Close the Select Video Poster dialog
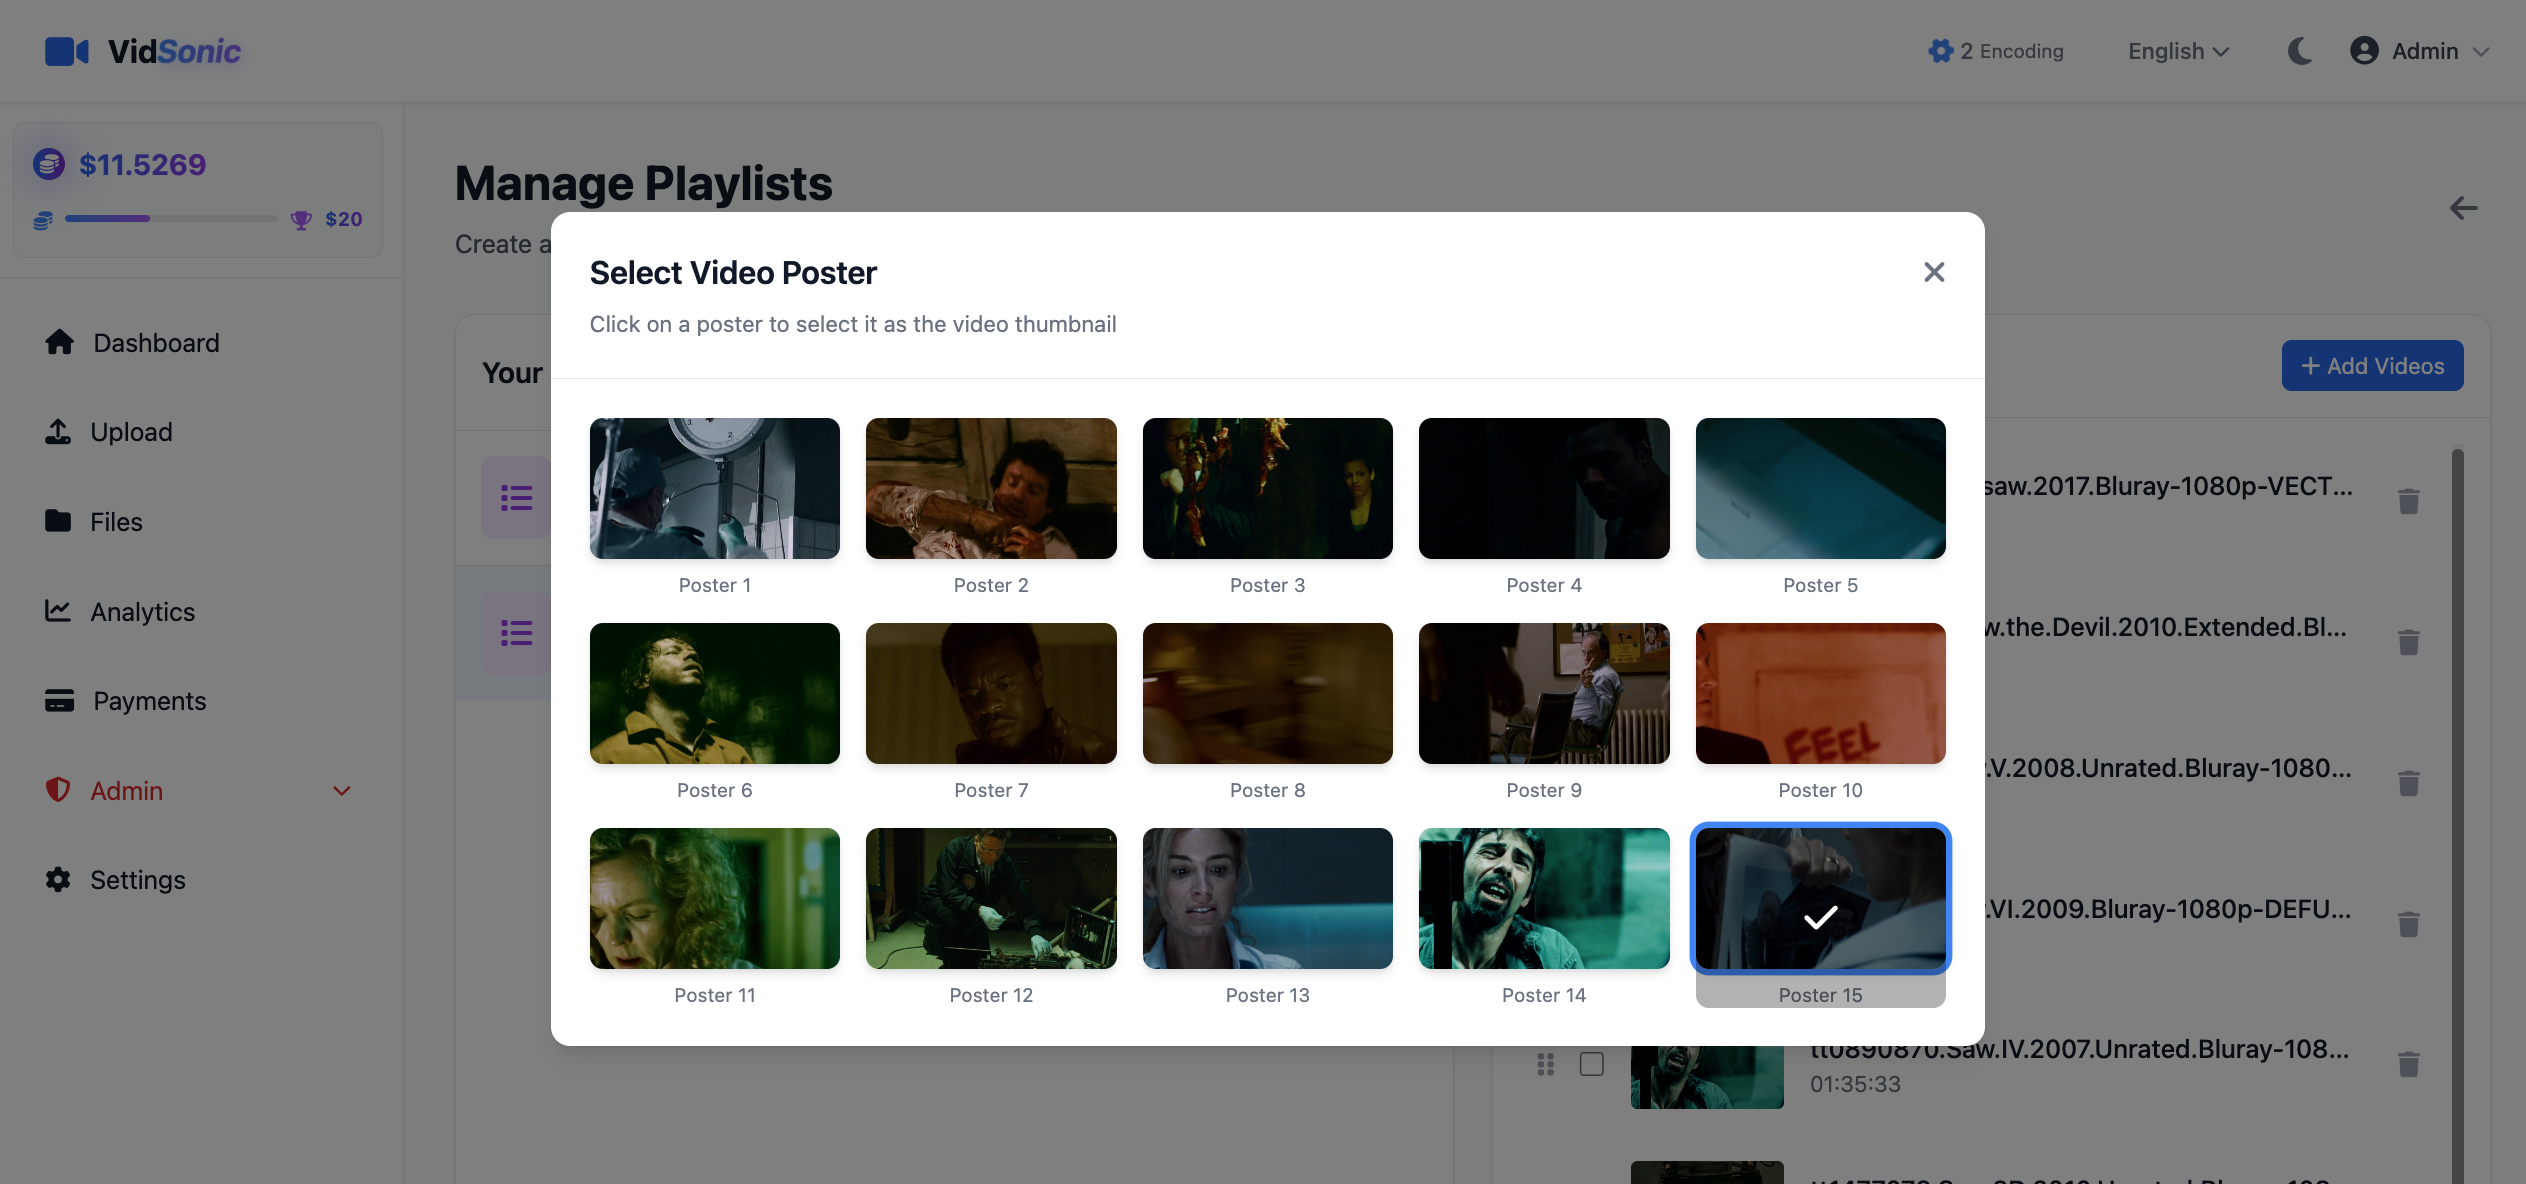2526x1184 pixels. [x=1933, y=272]
